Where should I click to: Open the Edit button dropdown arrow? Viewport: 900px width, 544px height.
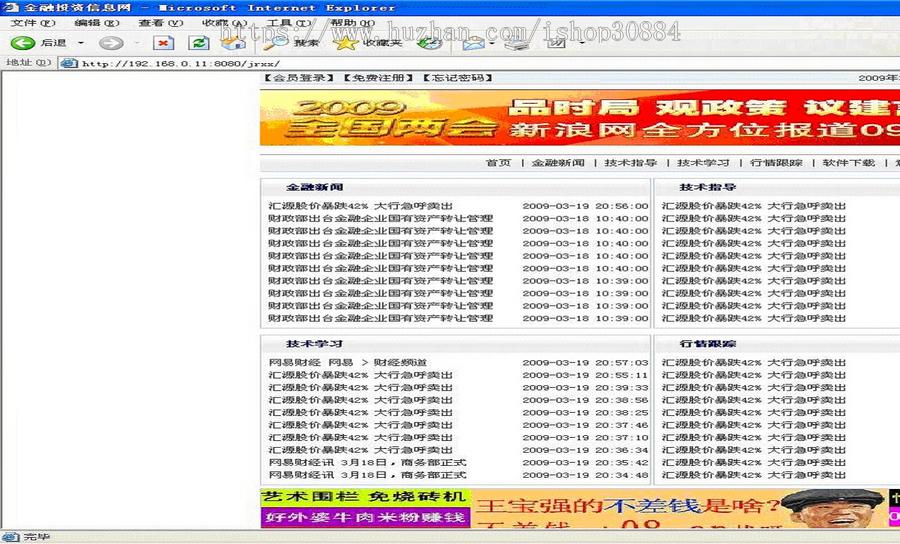click(x=582, y=43)
